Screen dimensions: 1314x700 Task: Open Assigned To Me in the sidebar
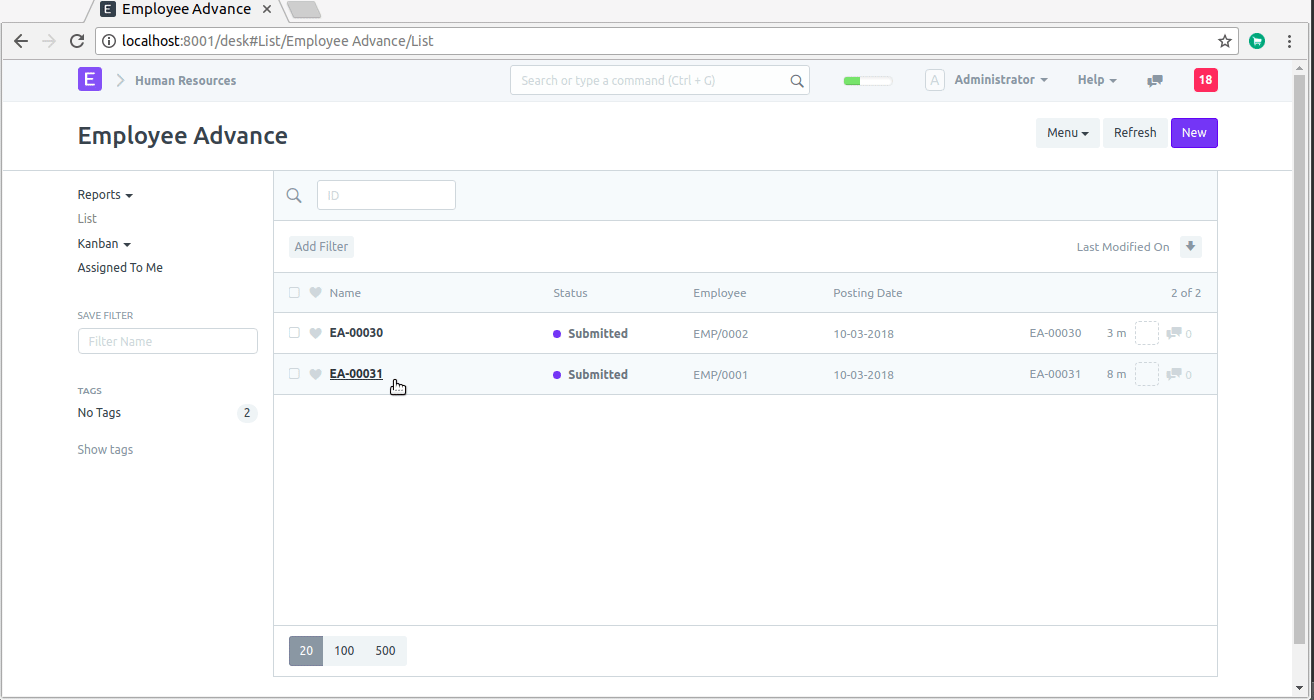pyautogui.click(x=120, y=268)
